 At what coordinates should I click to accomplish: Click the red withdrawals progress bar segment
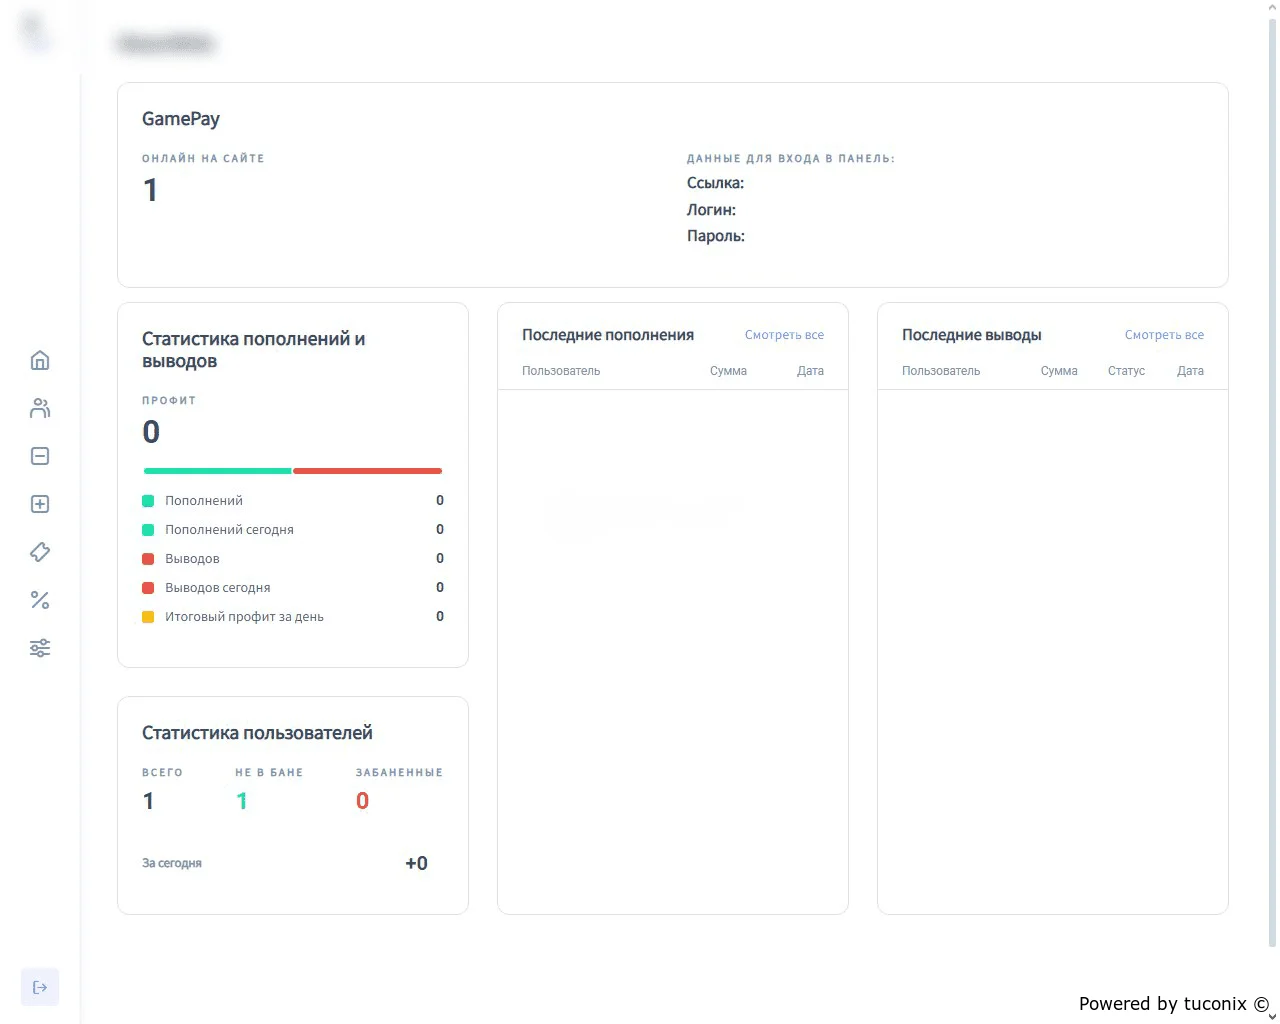click(367, 470)
